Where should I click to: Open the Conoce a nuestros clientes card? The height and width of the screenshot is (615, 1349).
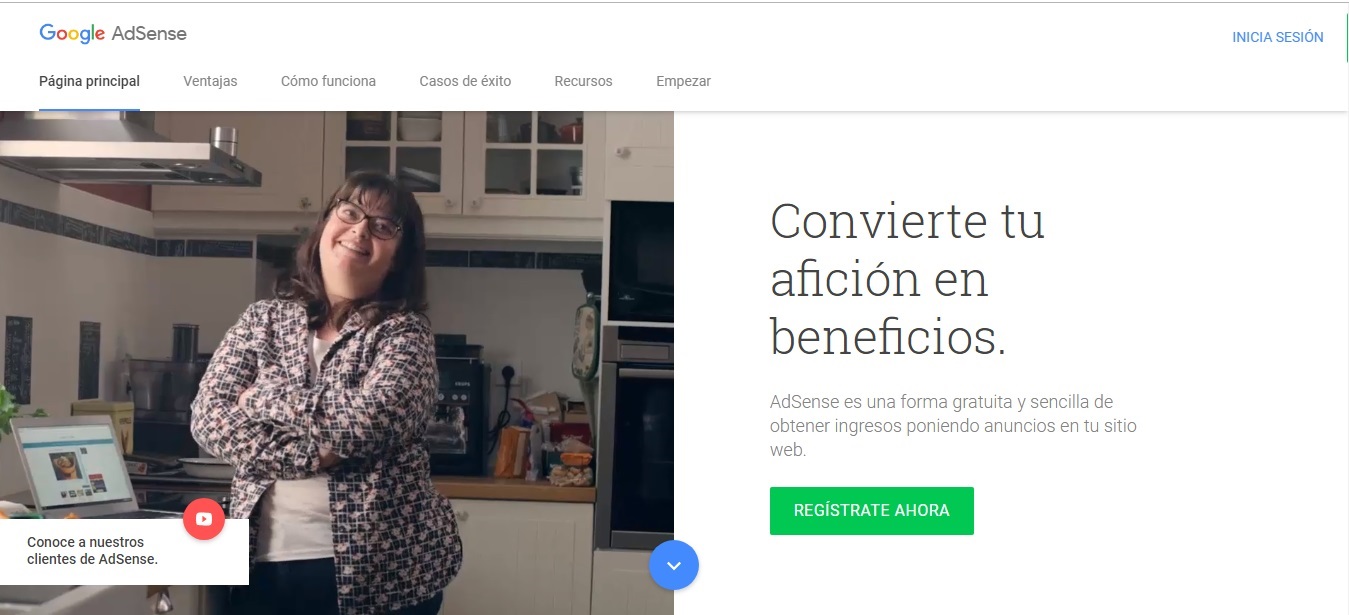pos(124,551)
